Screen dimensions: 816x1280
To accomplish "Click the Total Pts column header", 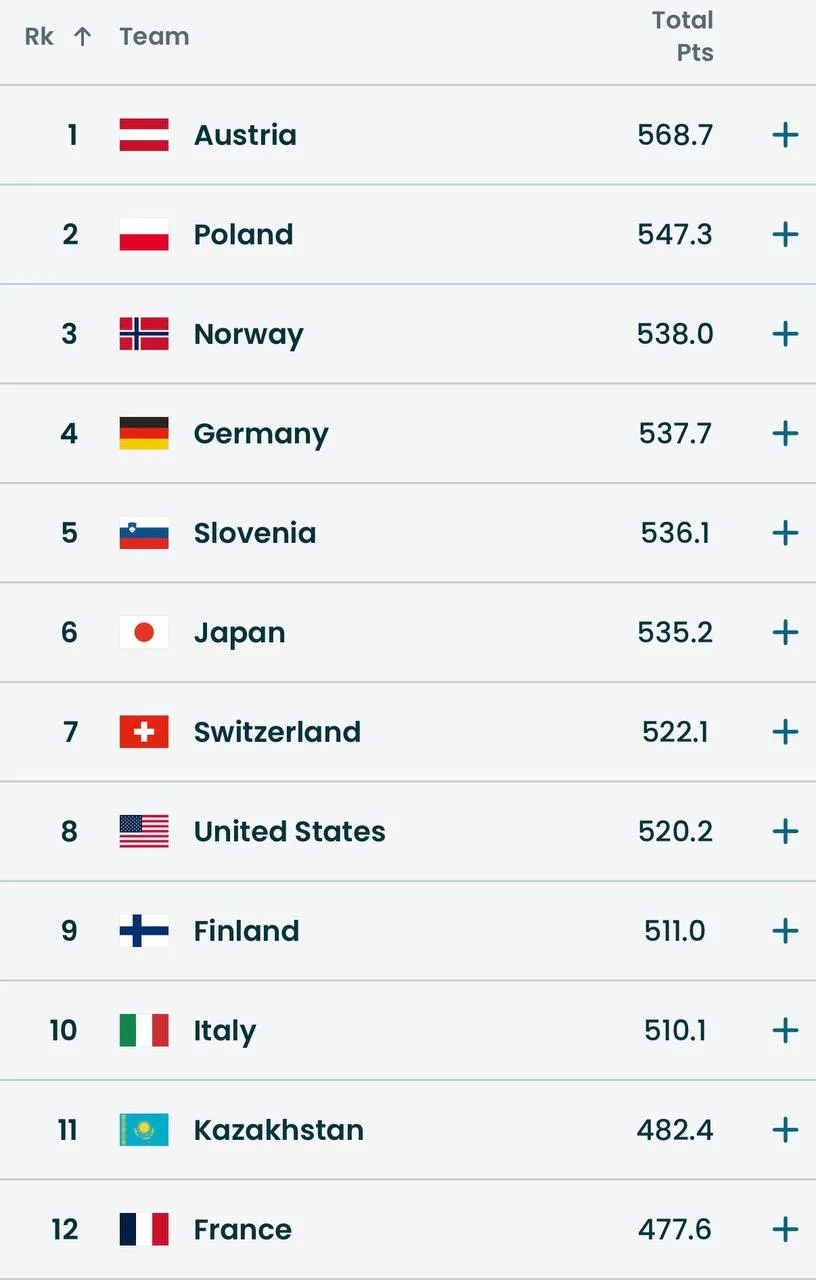I will [x=683, y=37].
